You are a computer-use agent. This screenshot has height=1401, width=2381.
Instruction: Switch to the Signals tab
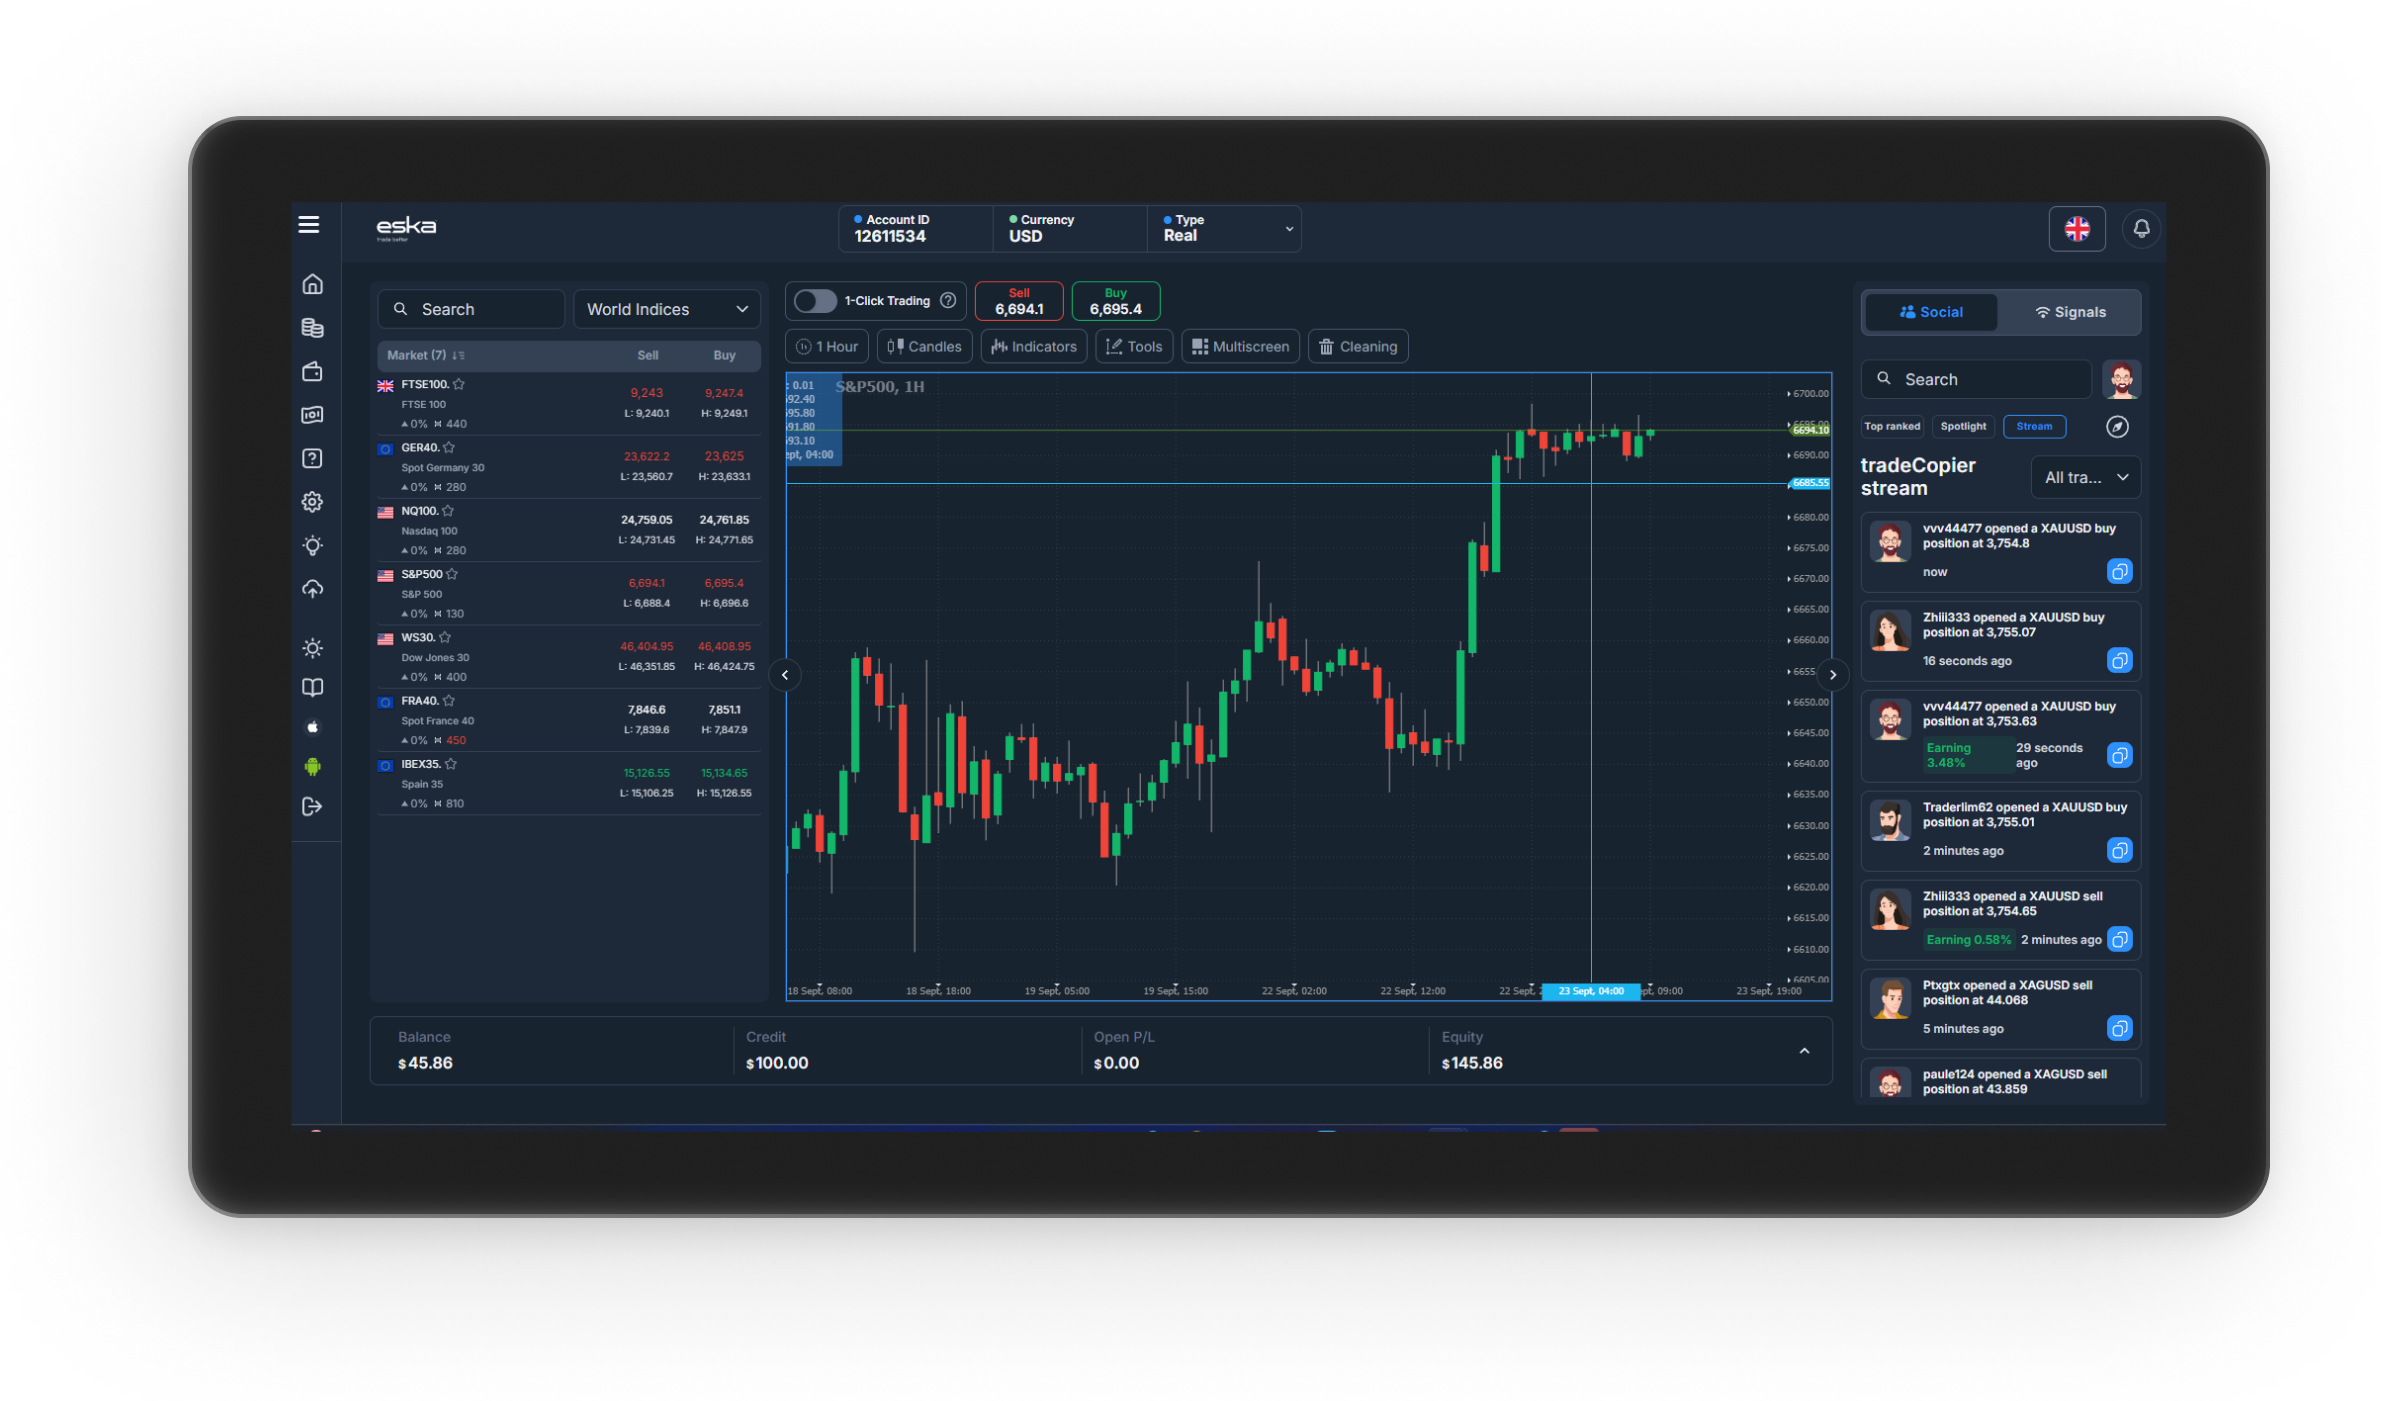(2070, 312)
